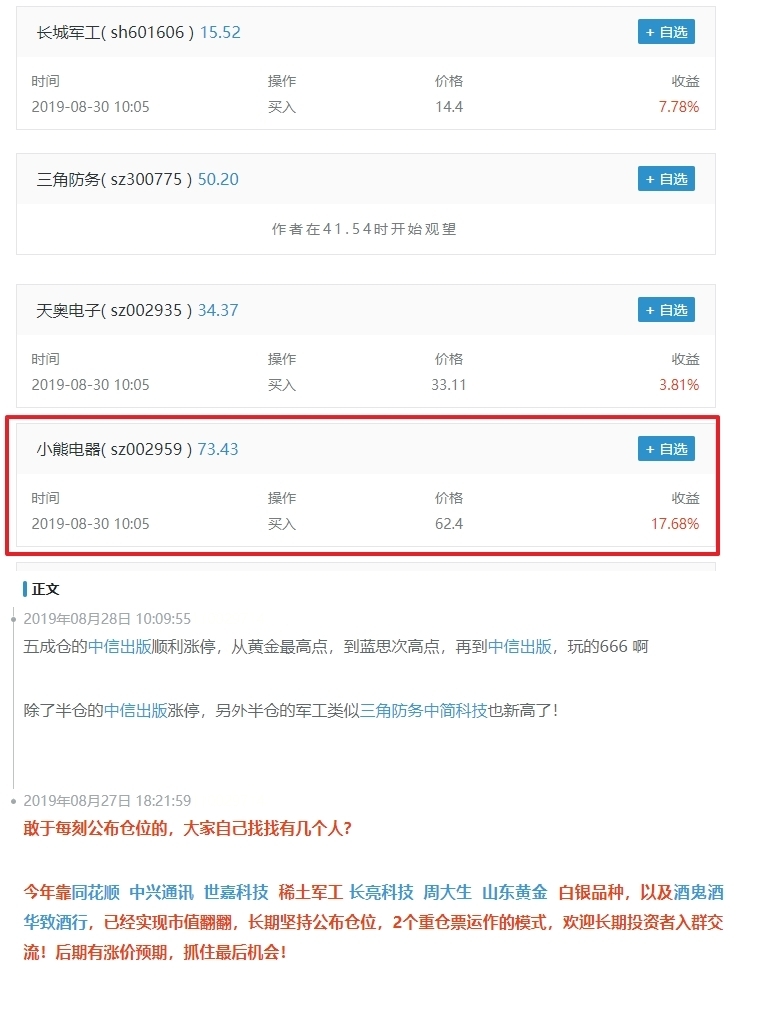Open the first 中信出版 link after 五成仓的
This screenshot has width=775, height=1025.
(120, 647)
